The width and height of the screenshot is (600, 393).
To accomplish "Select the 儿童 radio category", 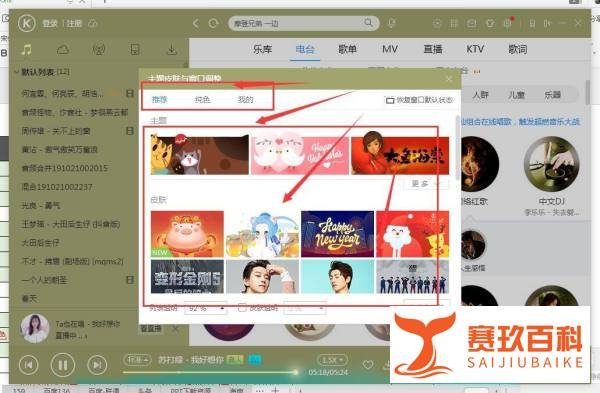I will (x=516, y=95).
